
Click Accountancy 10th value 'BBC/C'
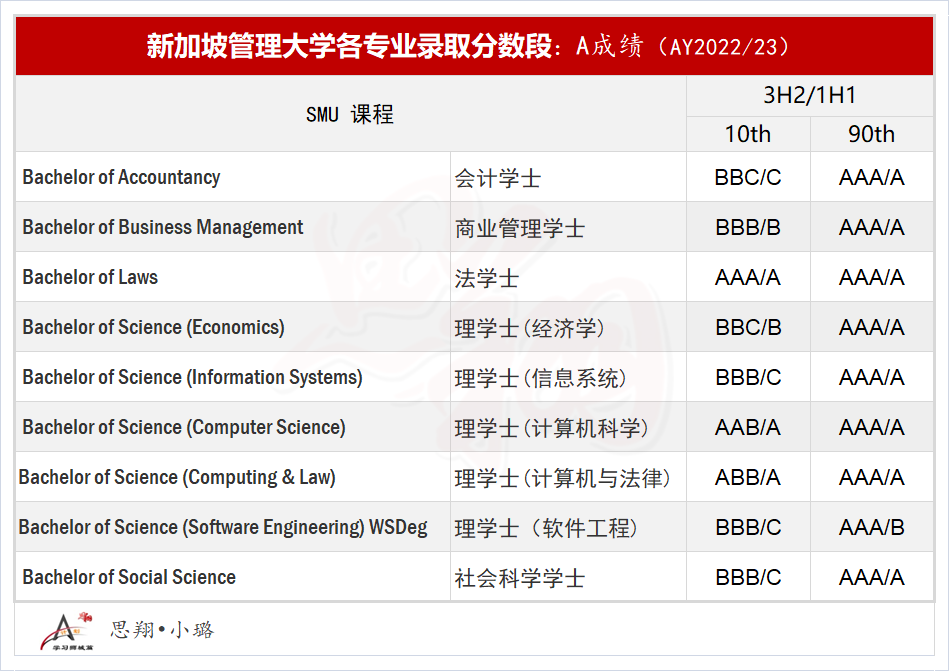pos(747,177)
